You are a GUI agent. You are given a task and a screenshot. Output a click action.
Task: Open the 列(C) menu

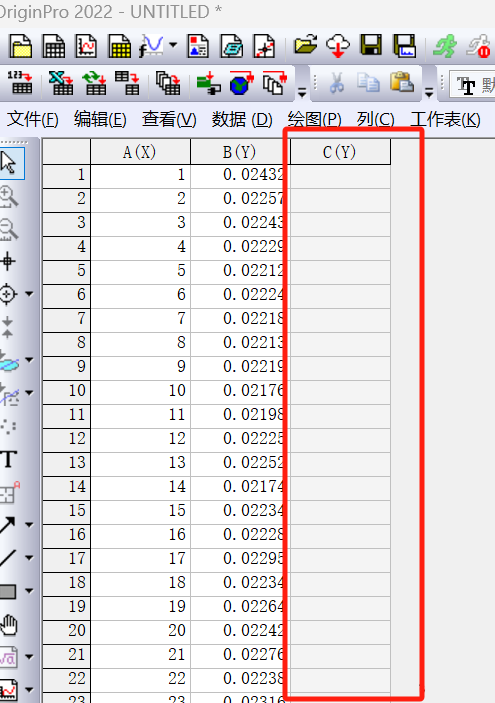(x=375, y=120)
